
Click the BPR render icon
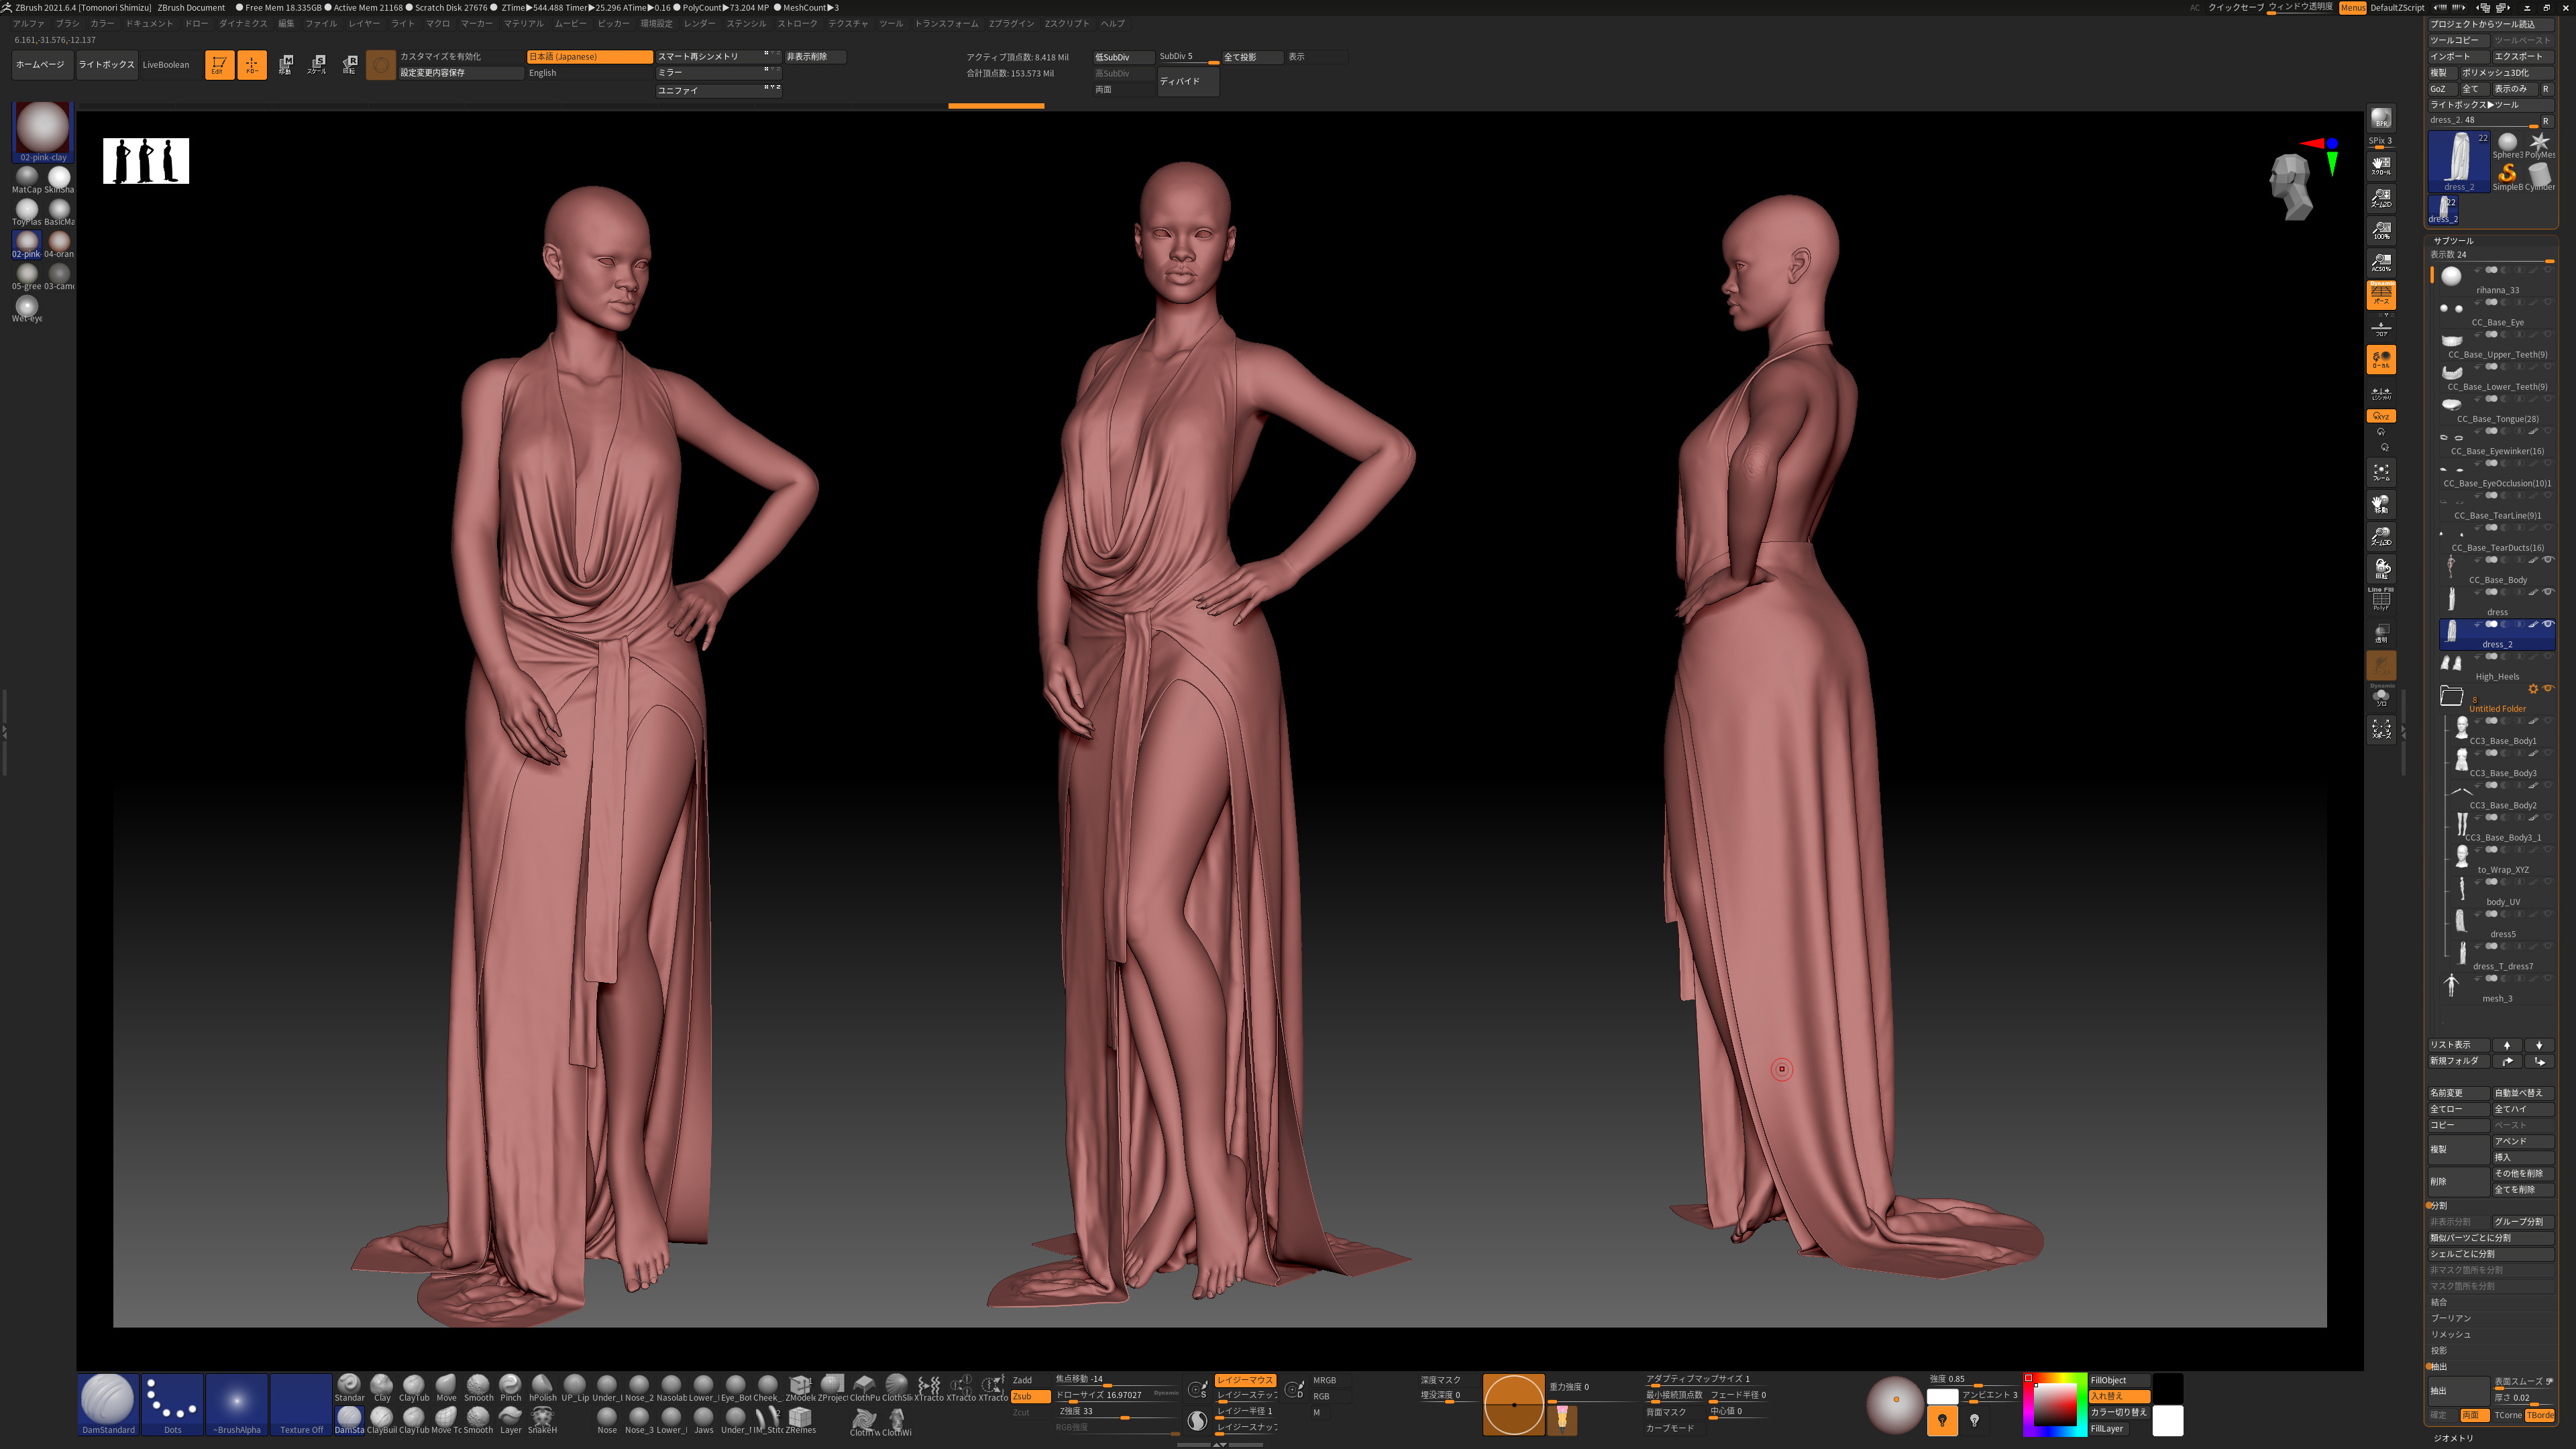pyautogui.click(x=2381, y=118)
